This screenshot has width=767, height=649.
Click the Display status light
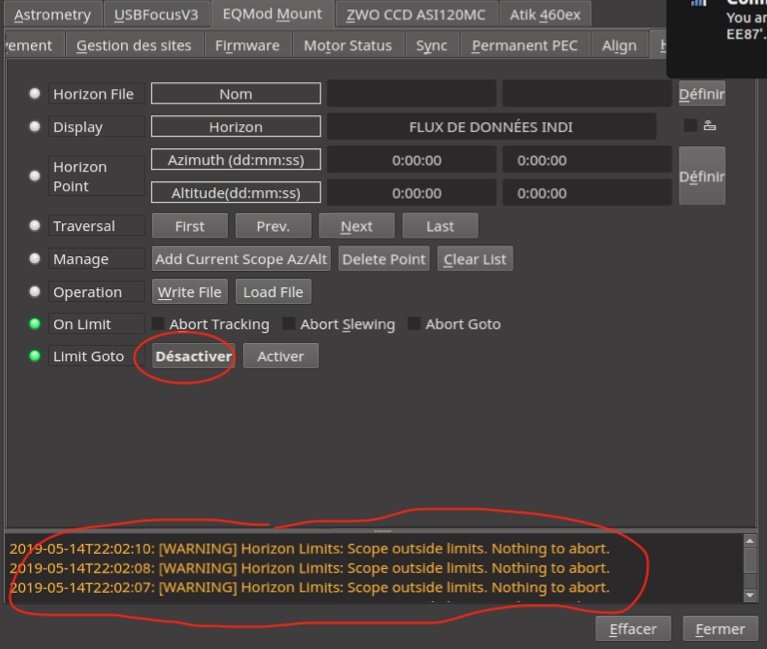click(35, 126)
